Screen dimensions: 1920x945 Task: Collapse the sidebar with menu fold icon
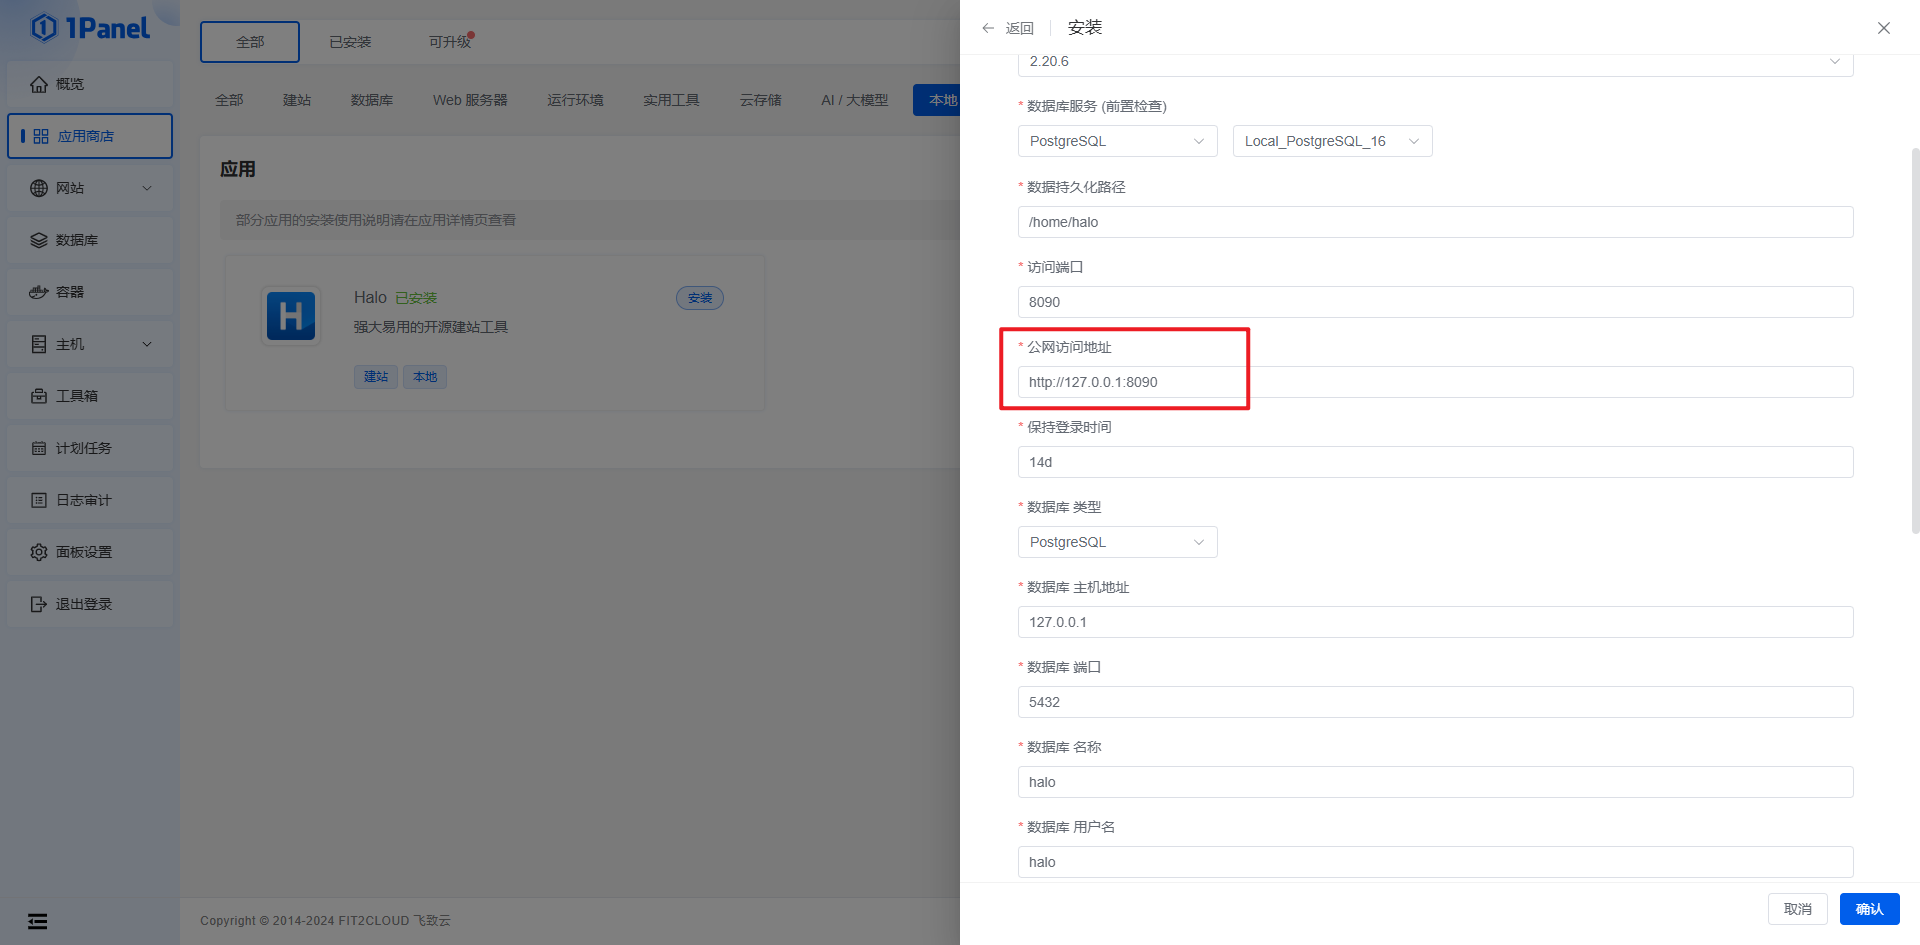(37, 921)
